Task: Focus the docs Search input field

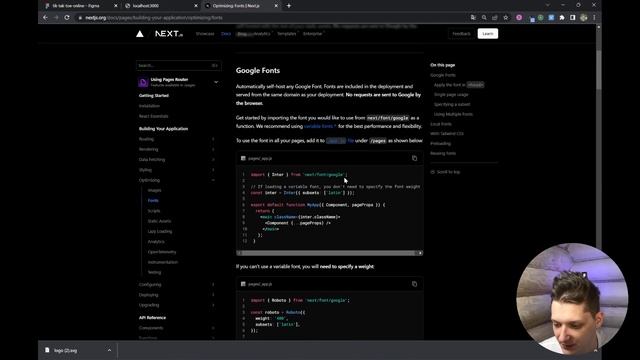Action: click(x=179, y=65)
